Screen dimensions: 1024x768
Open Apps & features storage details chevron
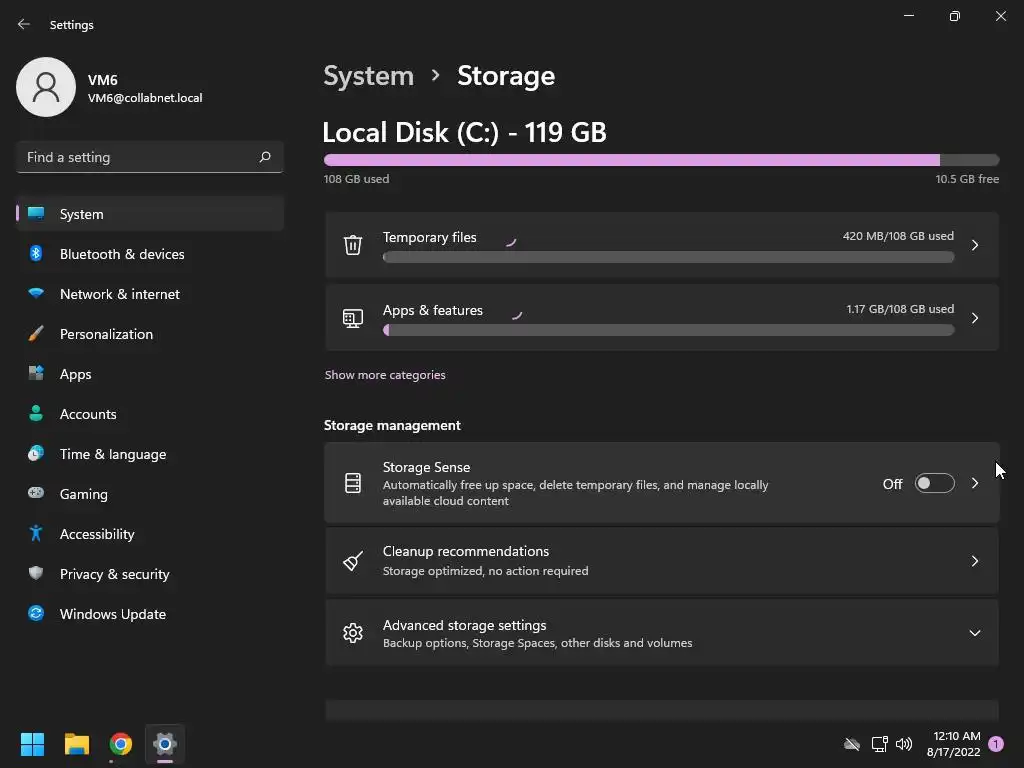click(975, 318)
